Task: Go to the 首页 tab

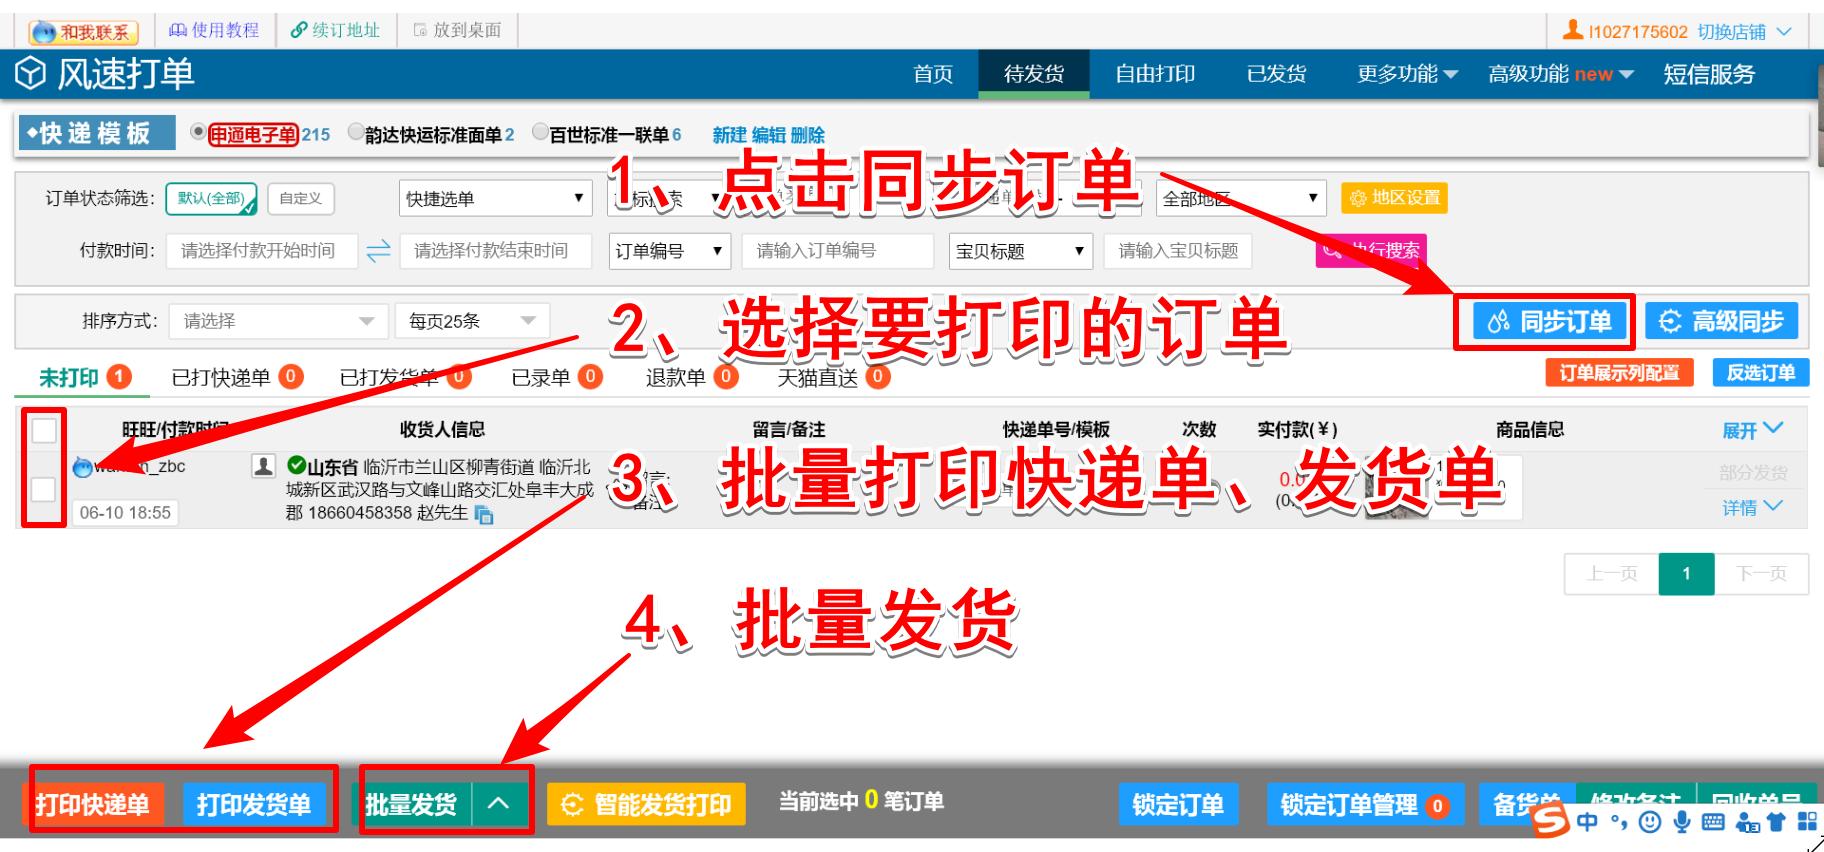Action: click(x=933, y=74)
